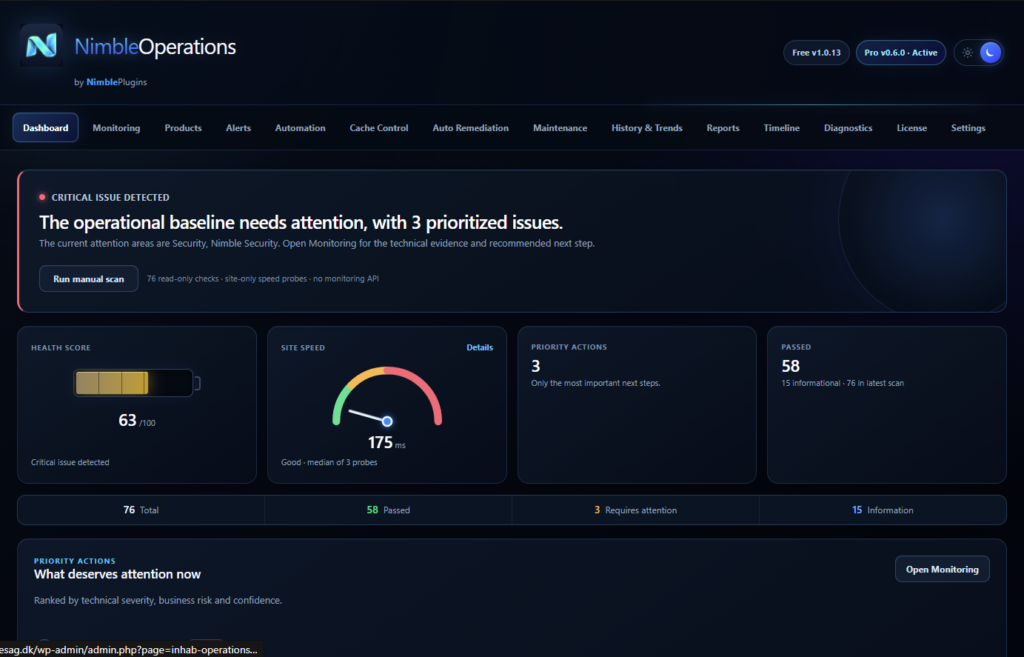1024x657 pixels.
Task: Click the 63 /100 health score value
Action: [136, 421]
